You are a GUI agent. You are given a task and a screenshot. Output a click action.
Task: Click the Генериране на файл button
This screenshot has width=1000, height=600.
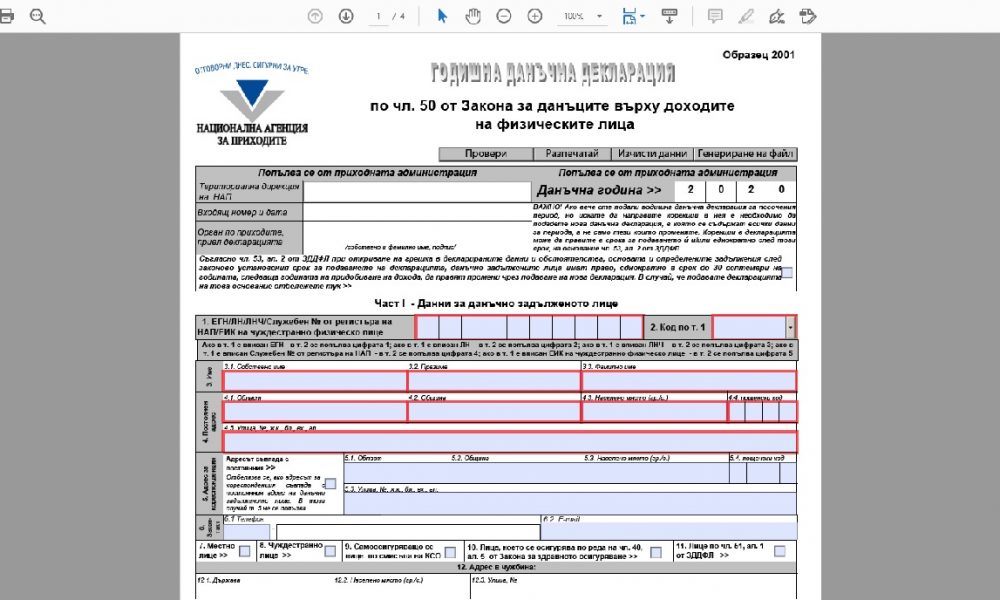coord(745,154)
